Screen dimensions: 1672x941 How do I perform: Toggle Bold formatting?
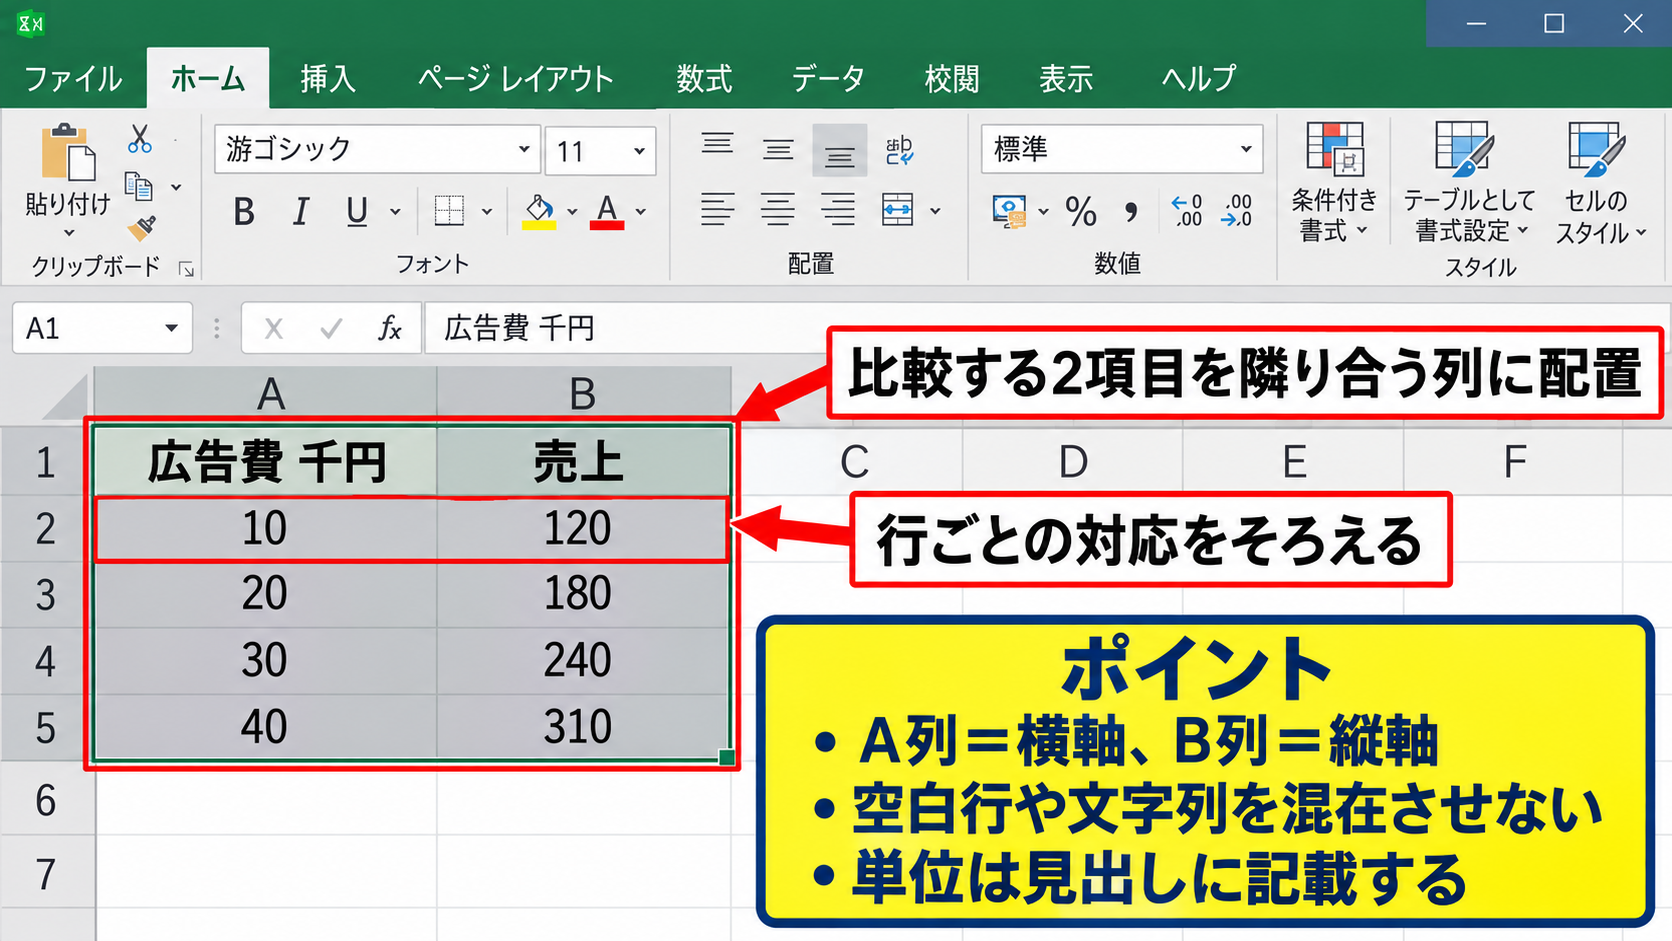(x=243, y=212)
